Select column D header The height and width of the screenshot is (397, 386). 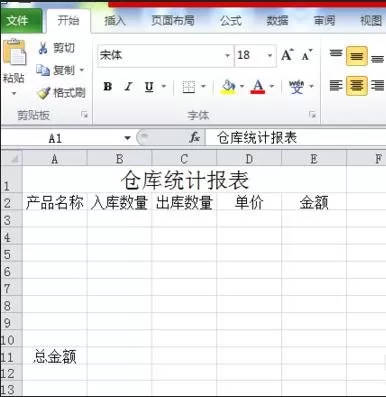(x=249, y=158)
